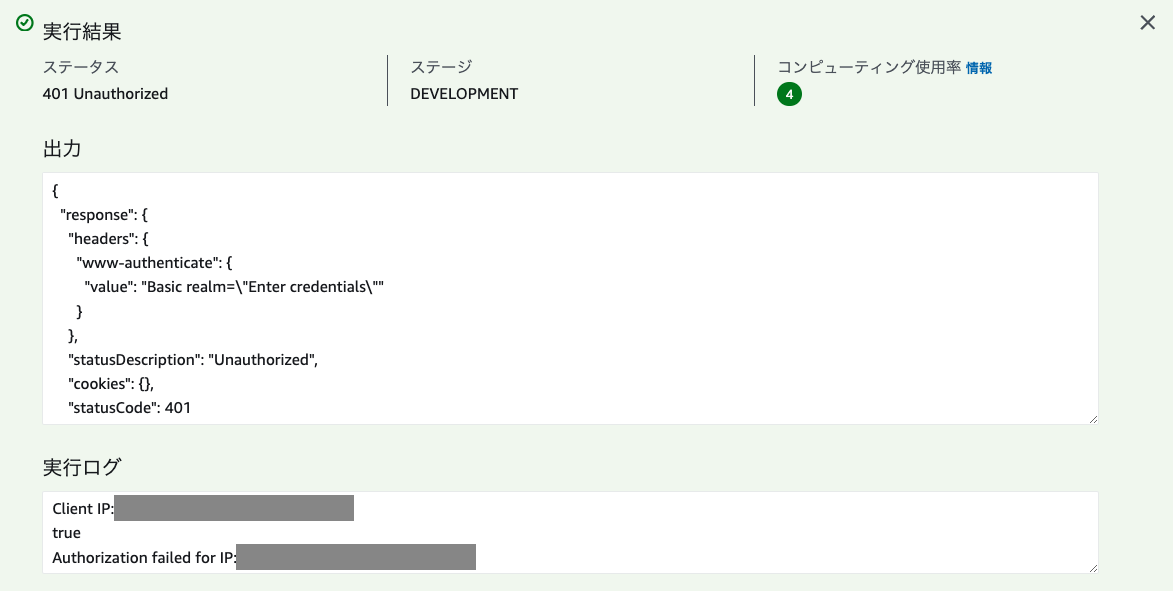Screen dimensions: 1173x591
Task: Click the "cookies": {} line
Action: click(x=111, y=384)
